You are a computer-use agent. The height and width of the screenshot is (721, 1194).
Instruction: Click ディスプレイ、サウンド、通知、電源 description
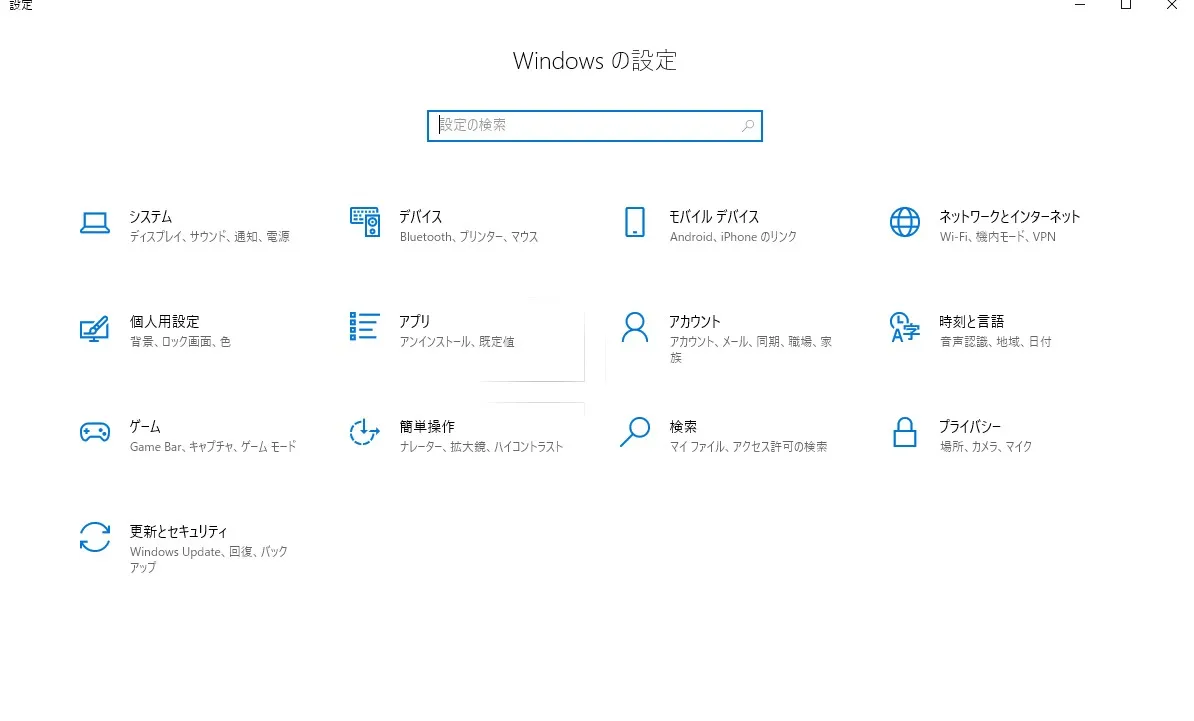coord(209,237)
